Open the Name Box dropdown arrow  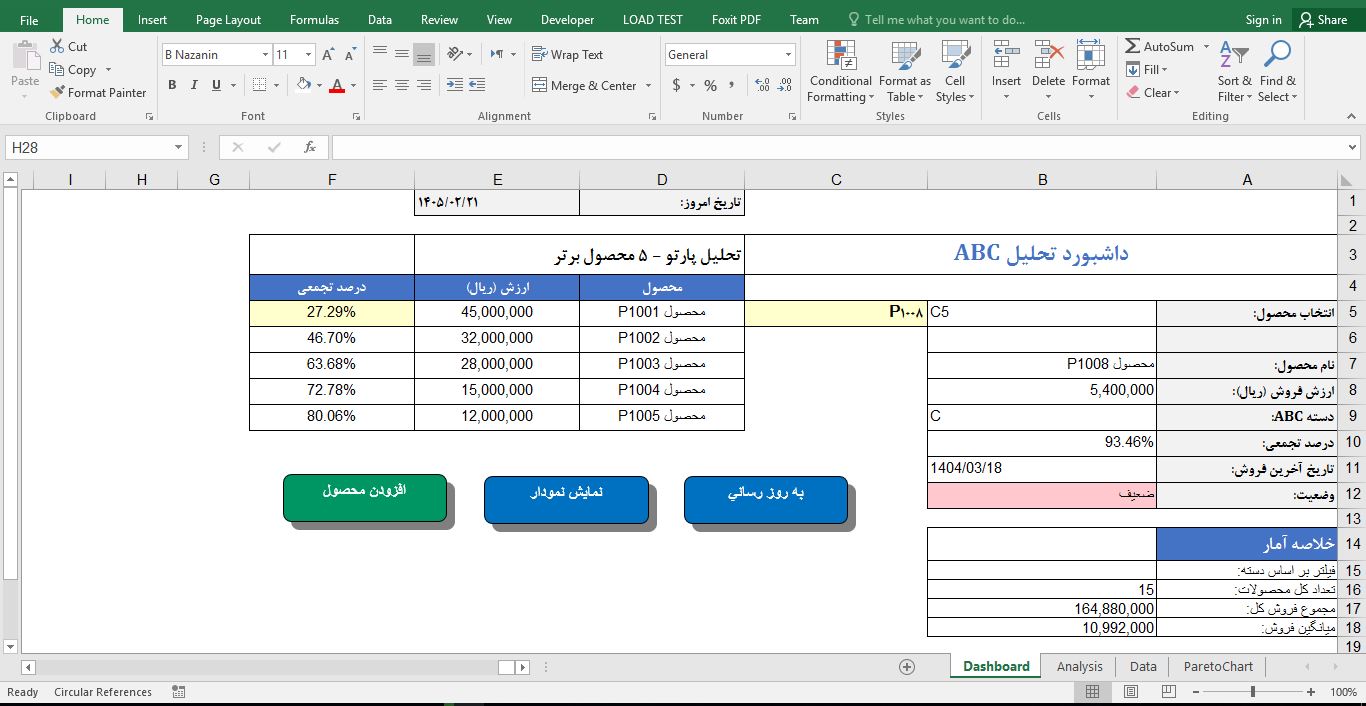179,147
